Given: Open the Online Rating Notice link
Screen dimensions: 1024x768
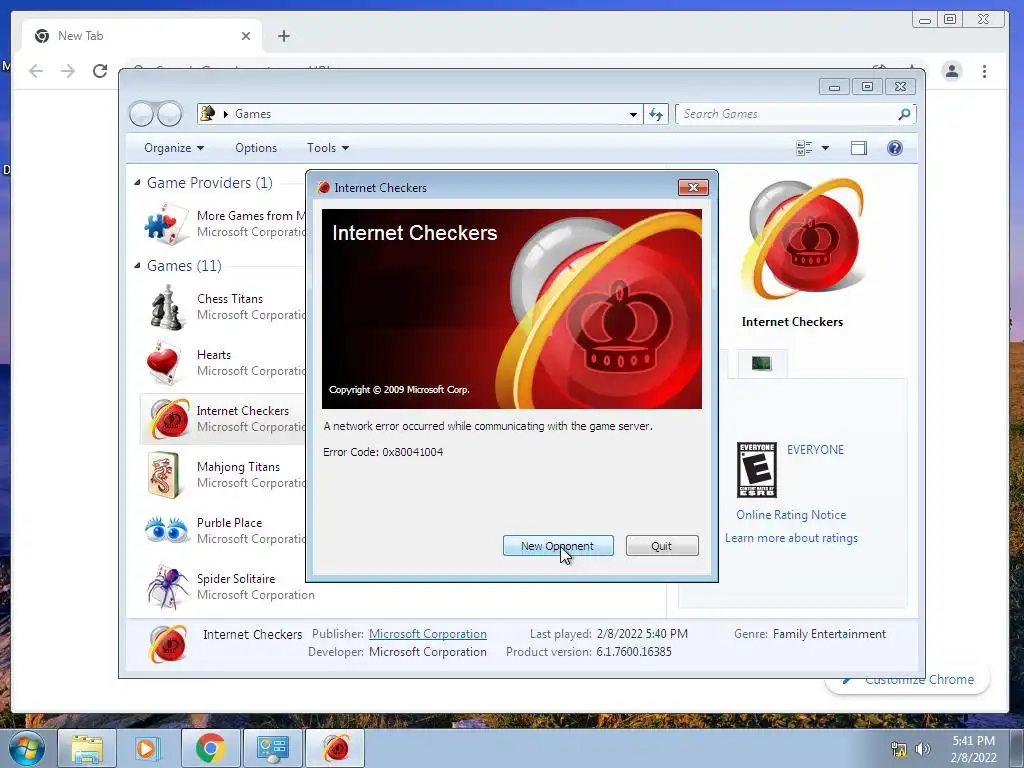Looking at the screenshot, I should click(791, 515).
